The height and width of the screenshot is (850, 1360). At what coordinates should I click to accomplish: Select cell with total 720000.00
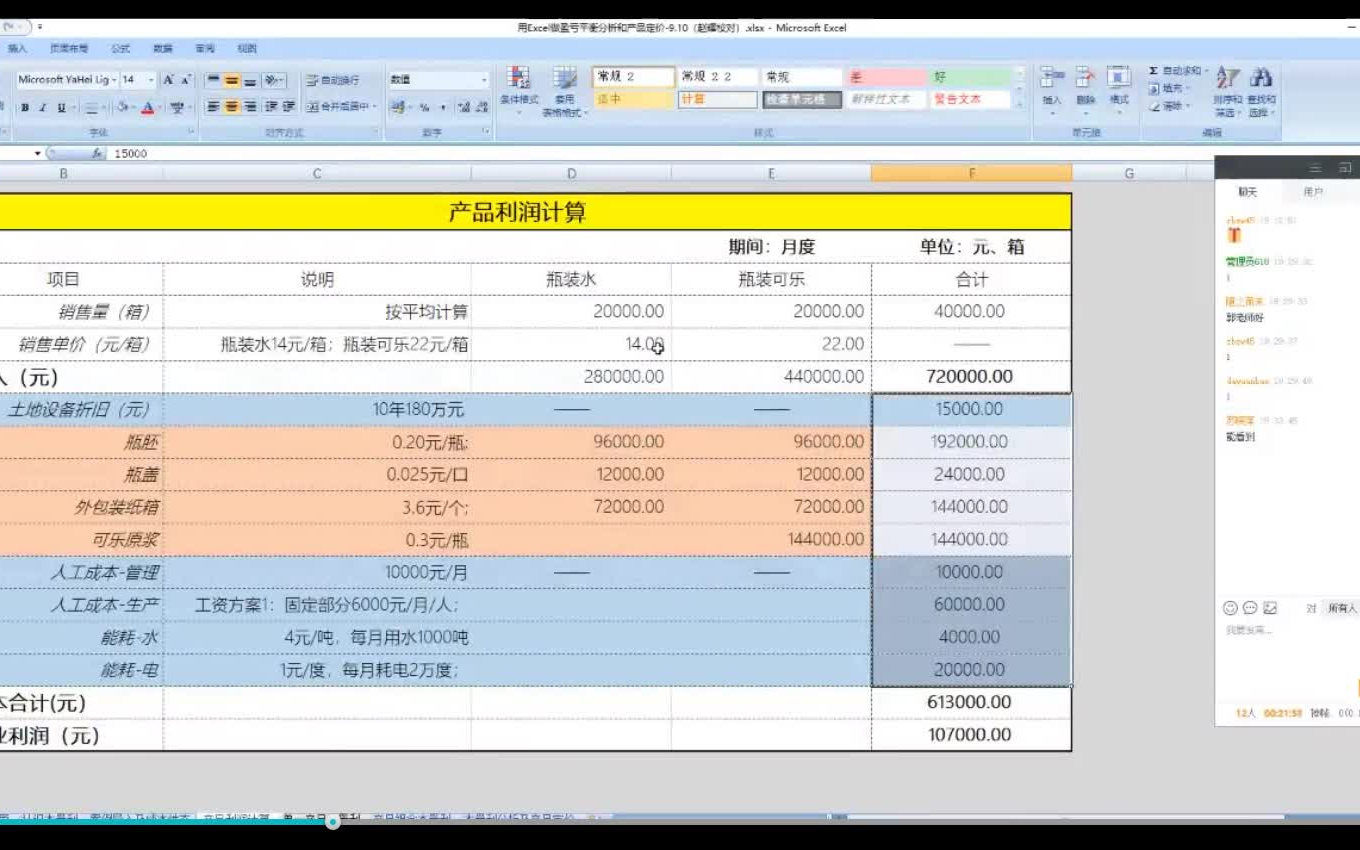pyautogui.click(x=971, y=377)
